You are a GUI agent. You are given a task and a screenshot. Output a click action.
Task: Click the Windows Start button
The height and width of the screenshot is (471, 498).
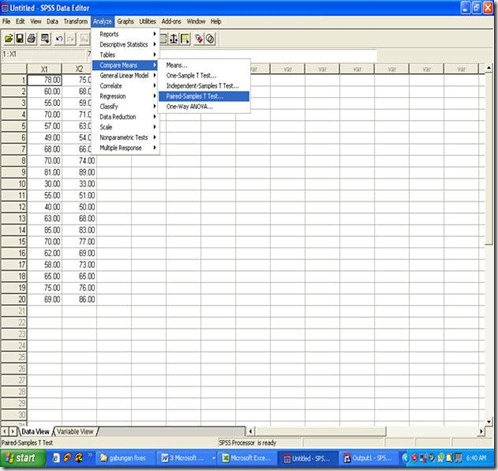(23, 458)
